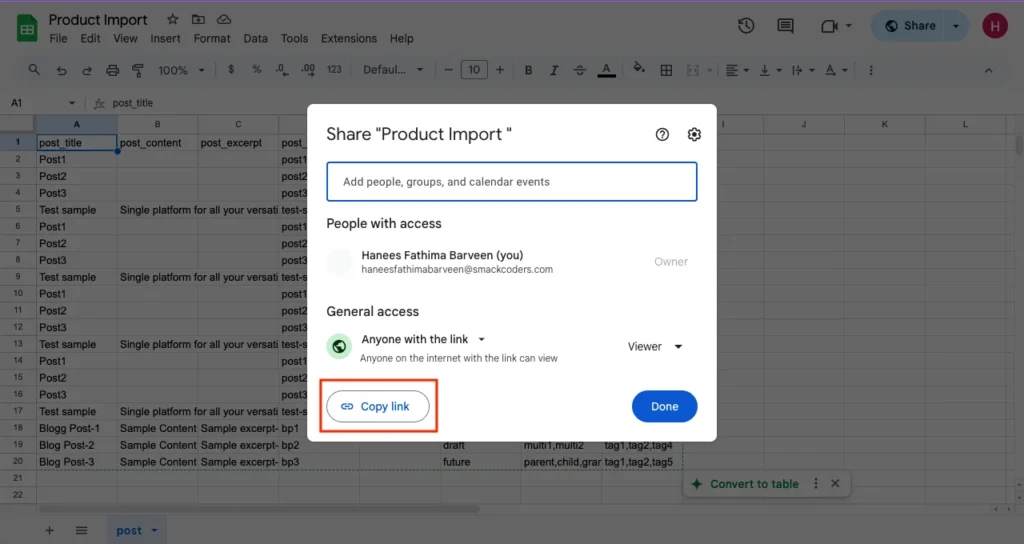Toggle bold formatting in toolbar
Viewport: 1024px width, 544px height.
(x=528, y=71)
